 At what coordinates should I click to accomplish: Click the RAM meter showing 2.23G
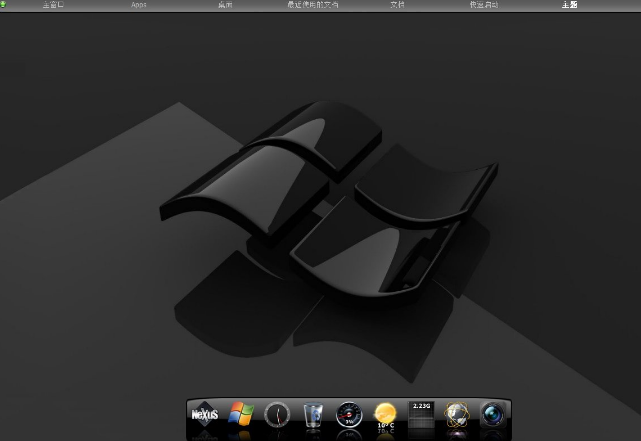click(x=421, y=414)
